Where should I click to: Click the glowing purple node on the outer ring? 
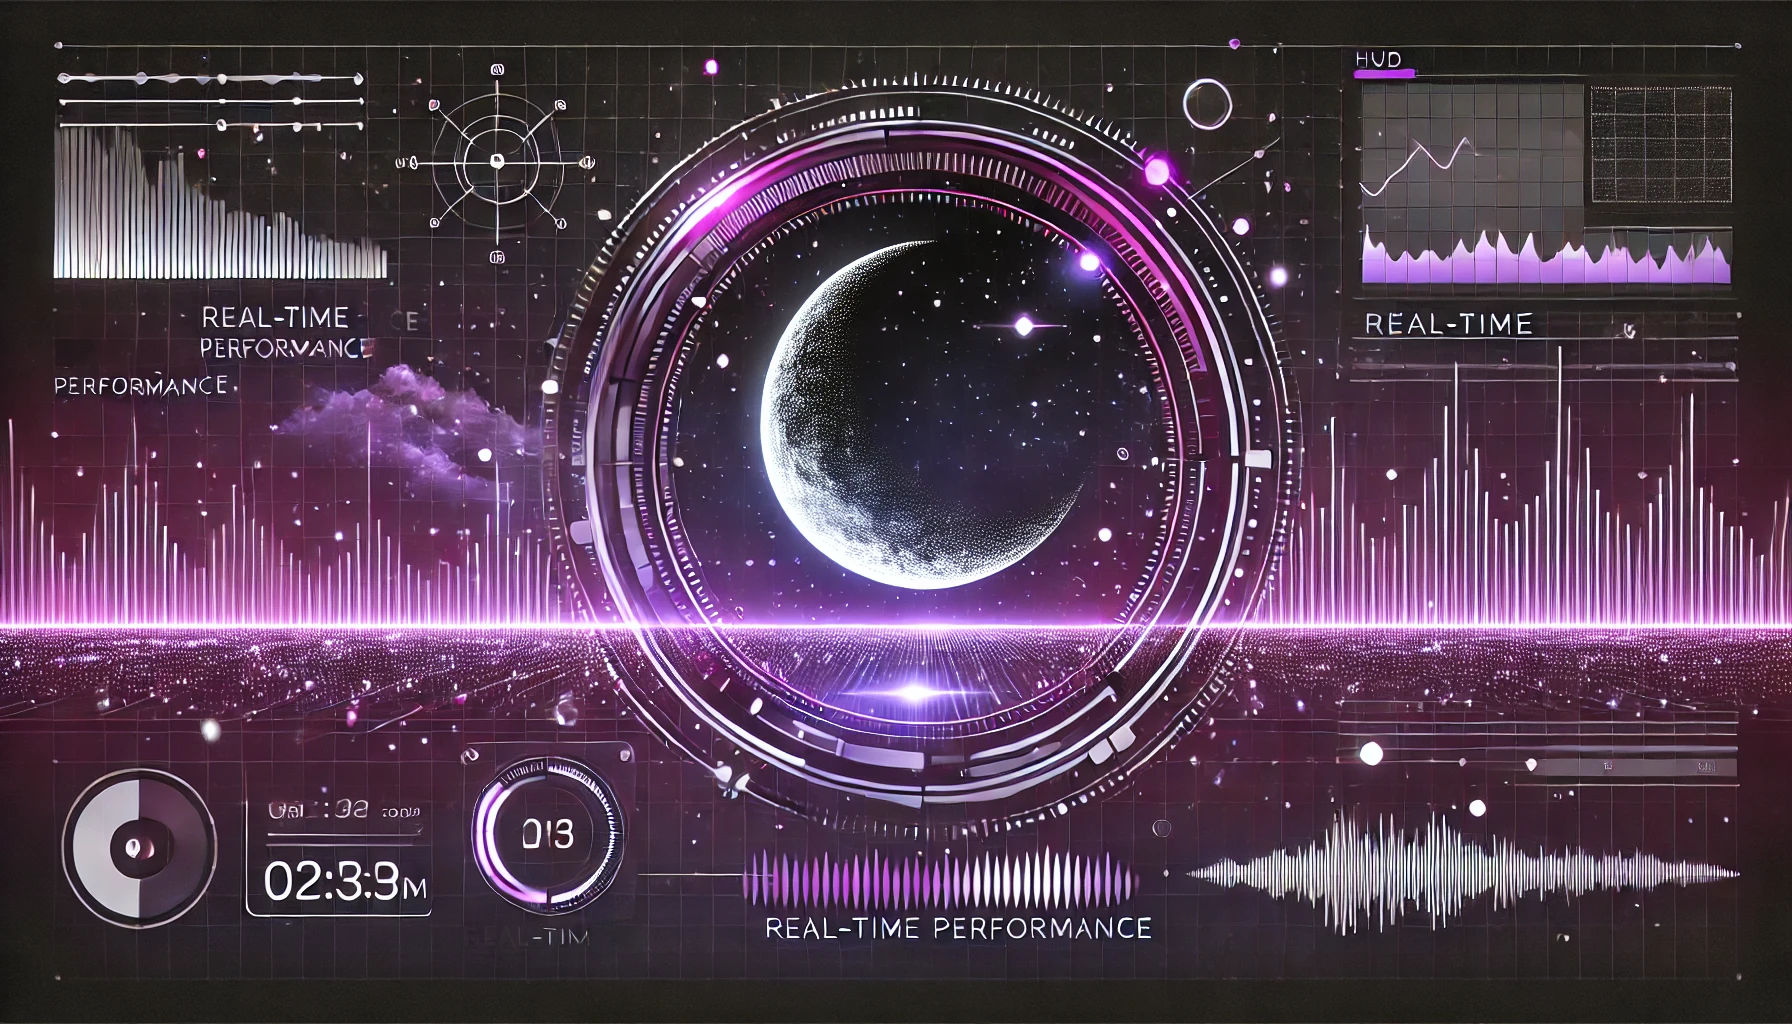point(1157,171)
